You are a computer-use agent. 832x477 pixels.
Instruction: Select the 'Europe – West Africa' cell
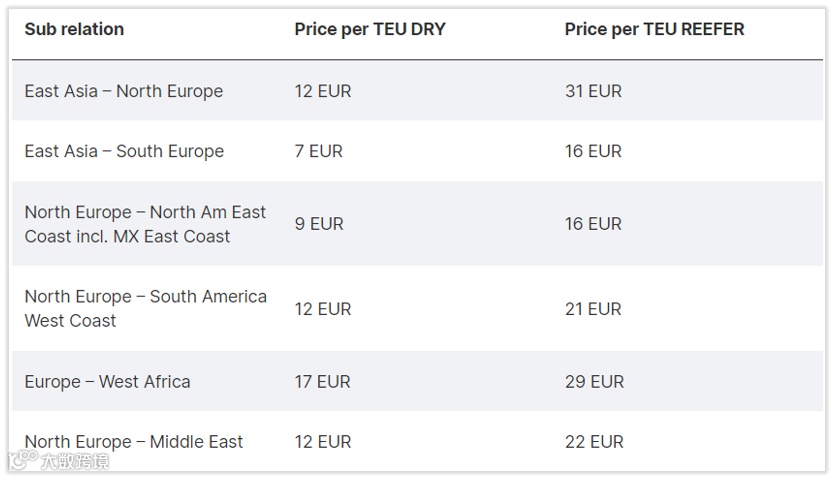pos(107,381)
